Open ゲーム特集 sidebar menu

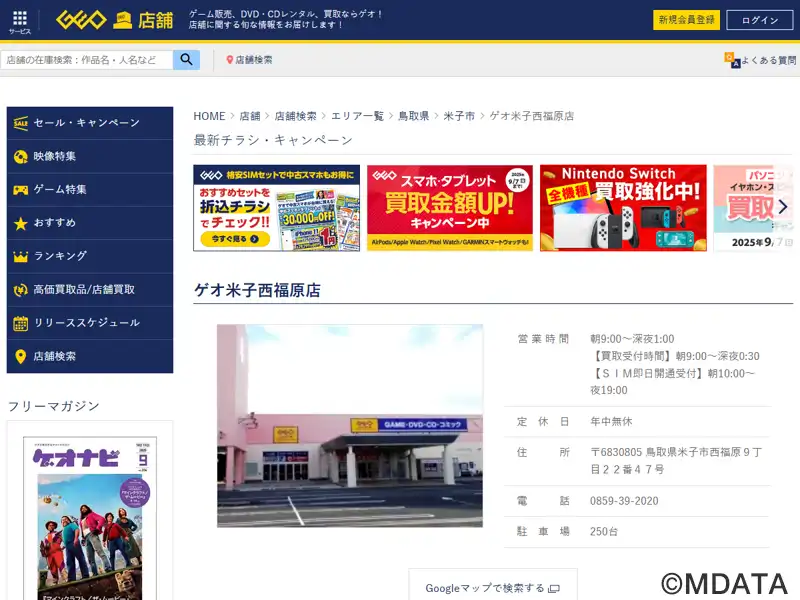point(90,190)
